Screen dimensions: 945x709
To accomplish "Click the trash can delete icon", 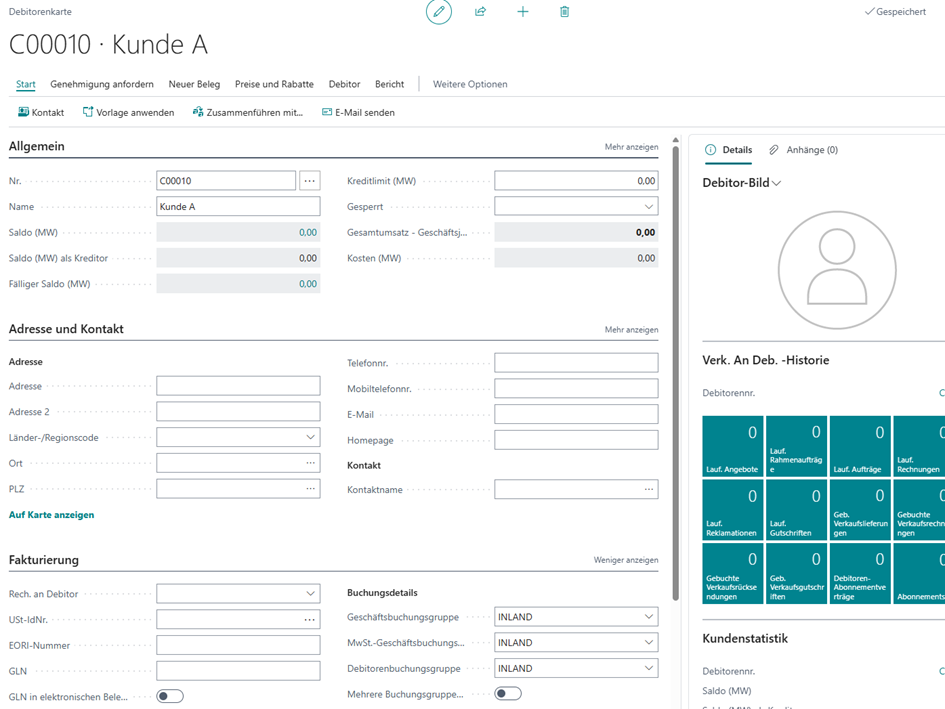I will coord(564,12).
